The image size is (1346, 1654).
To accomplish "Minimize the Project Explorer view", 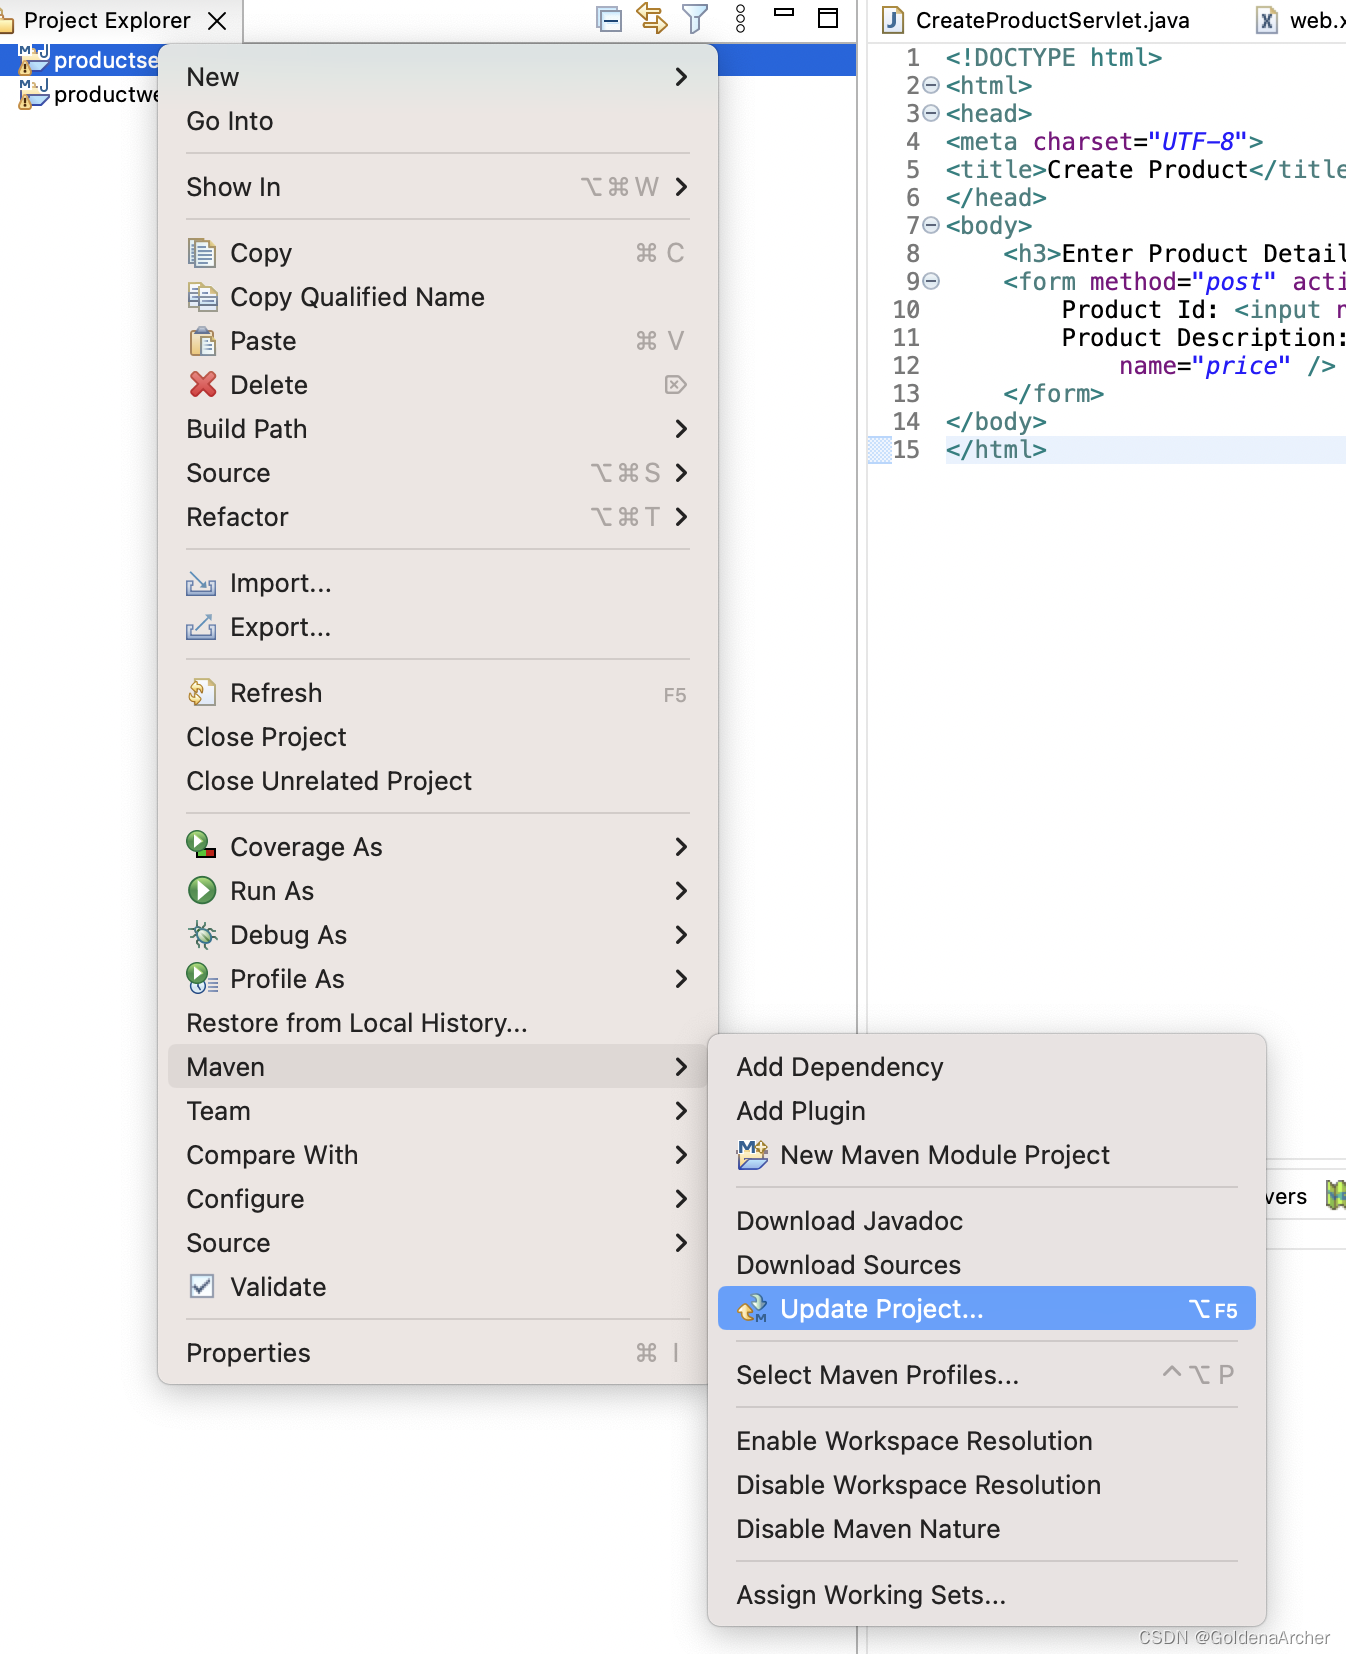I will point(784,13).
